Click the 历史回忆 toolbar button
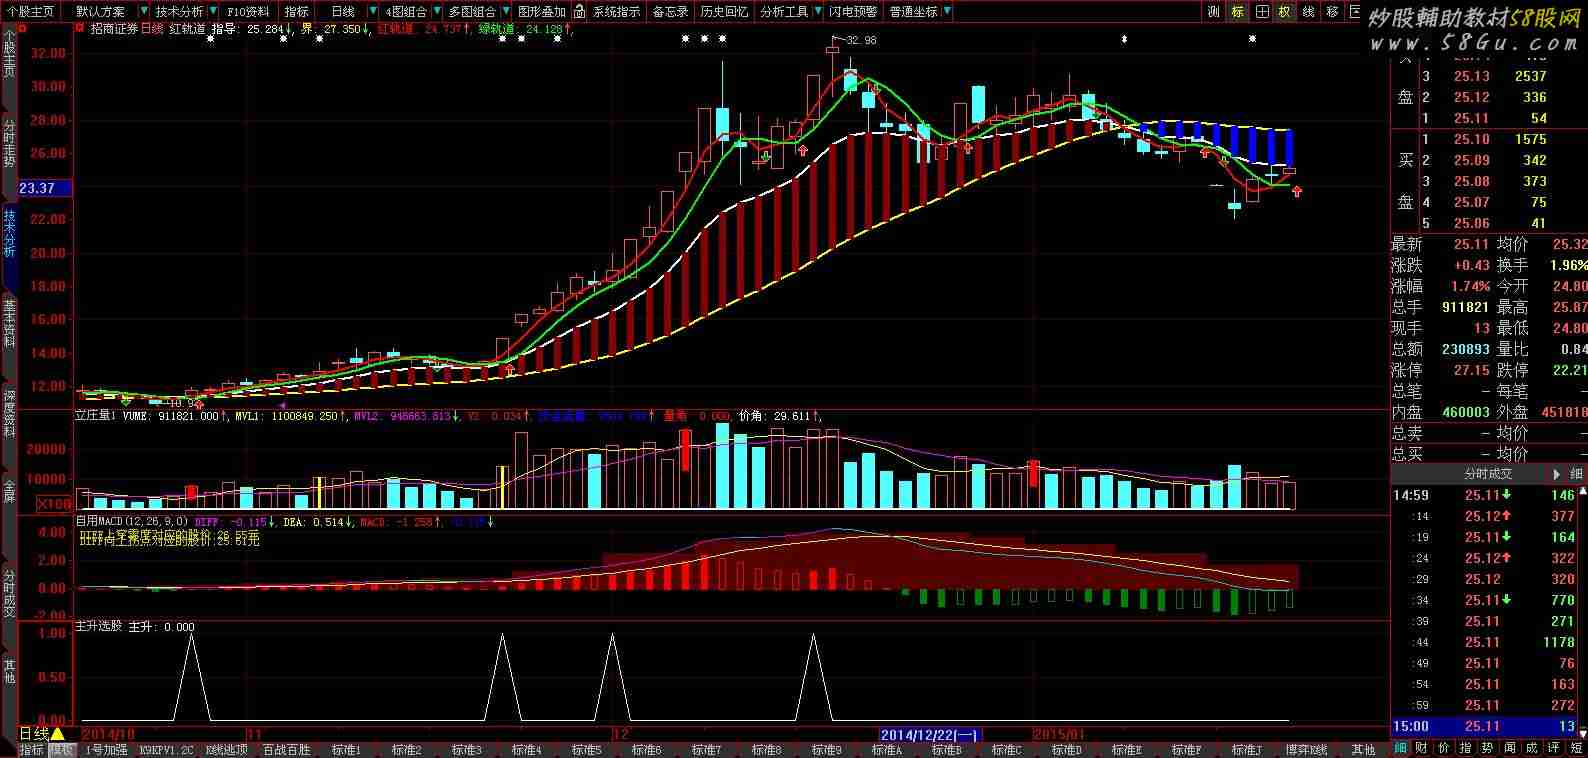Screen dimensions: 1588x758 click(x=724, y=12)
